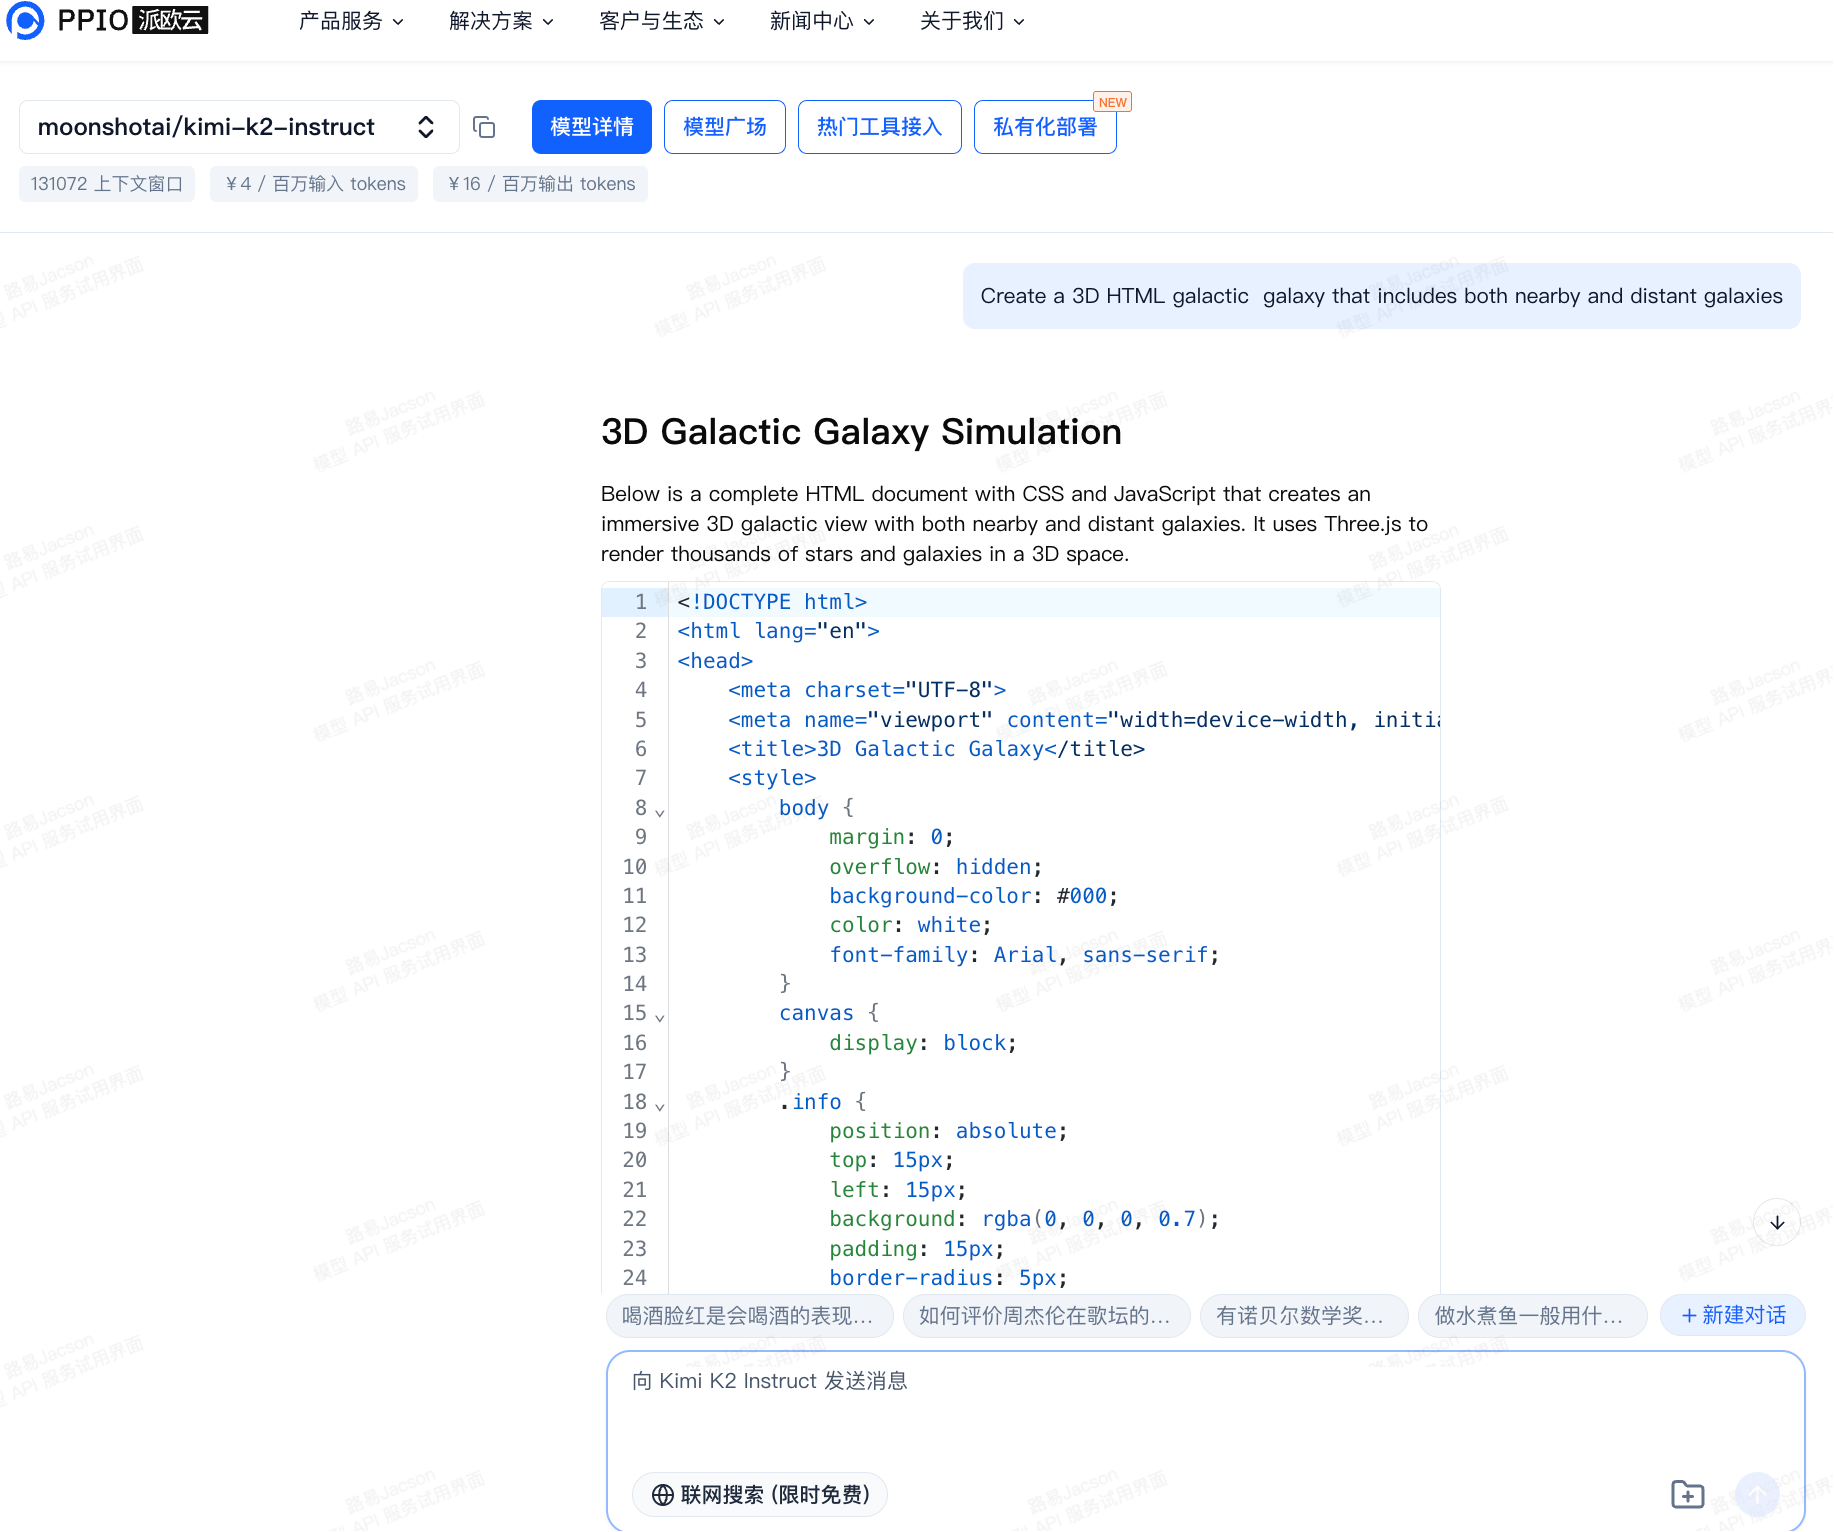Collapse the canvas CSS block at line 15
Viewport: 1834px width, 1532px height.
coord(660,1017)
